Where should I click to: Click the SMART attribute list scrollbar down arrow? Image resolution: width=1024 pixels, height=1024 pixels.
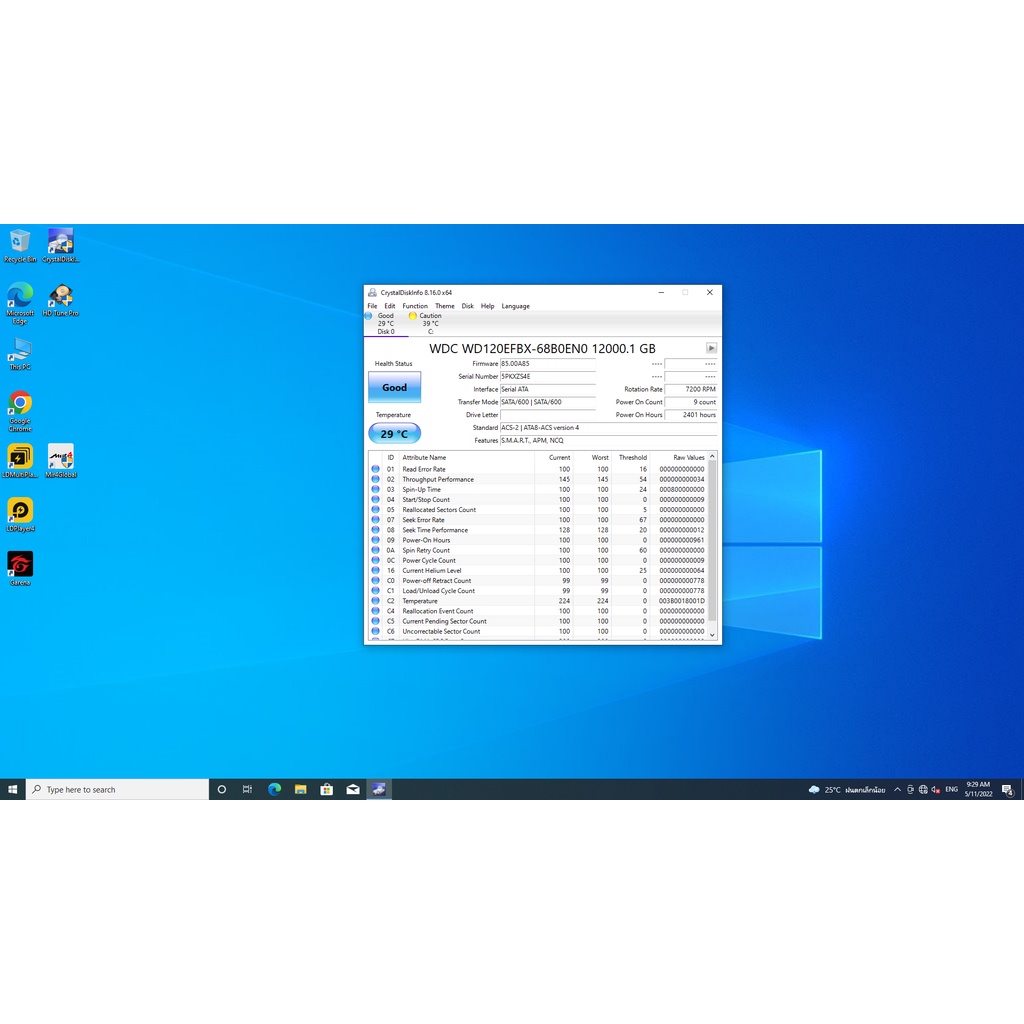(x=712, y=634)
